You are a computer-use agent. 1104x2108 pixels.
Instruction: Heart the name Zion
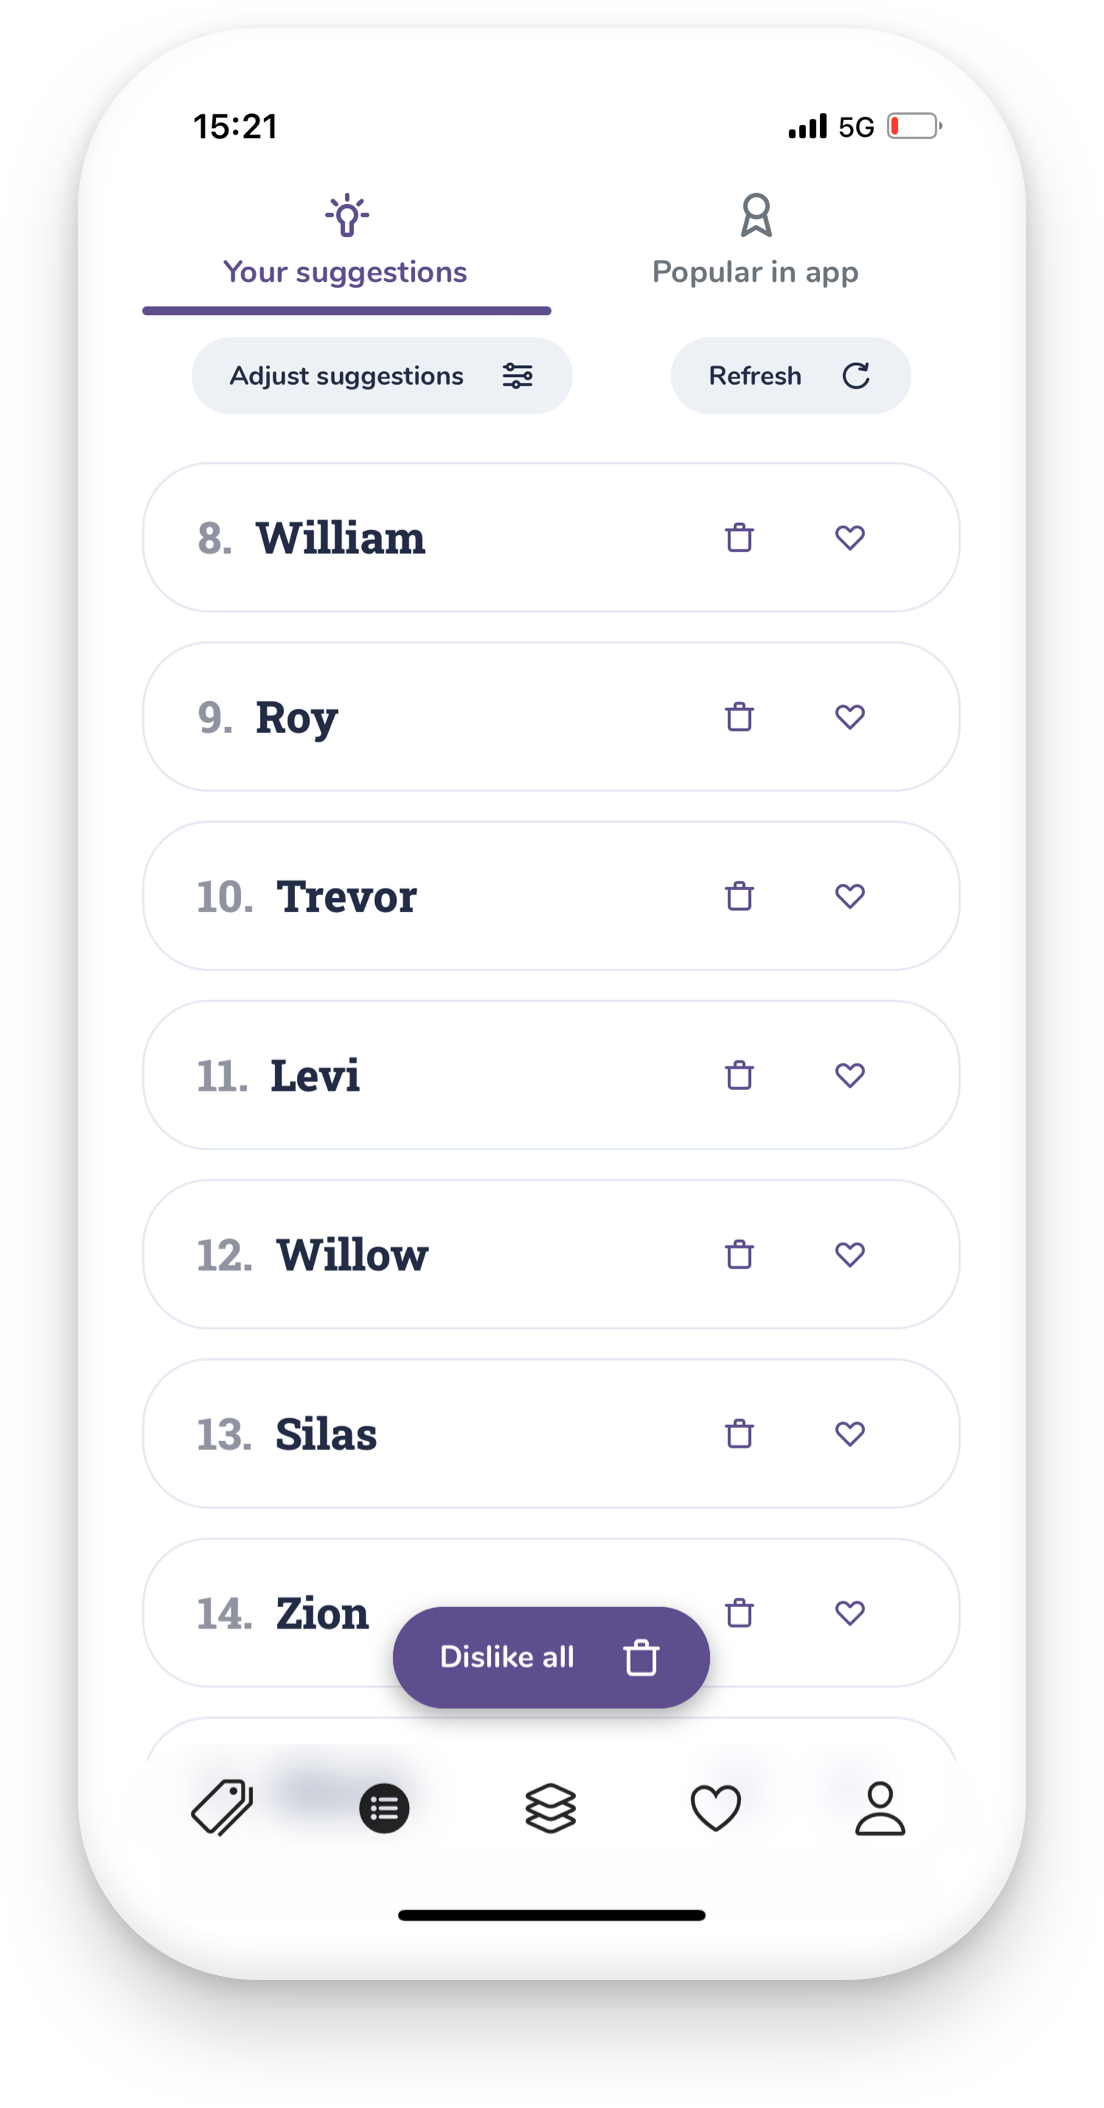(x=850, y=1613)
